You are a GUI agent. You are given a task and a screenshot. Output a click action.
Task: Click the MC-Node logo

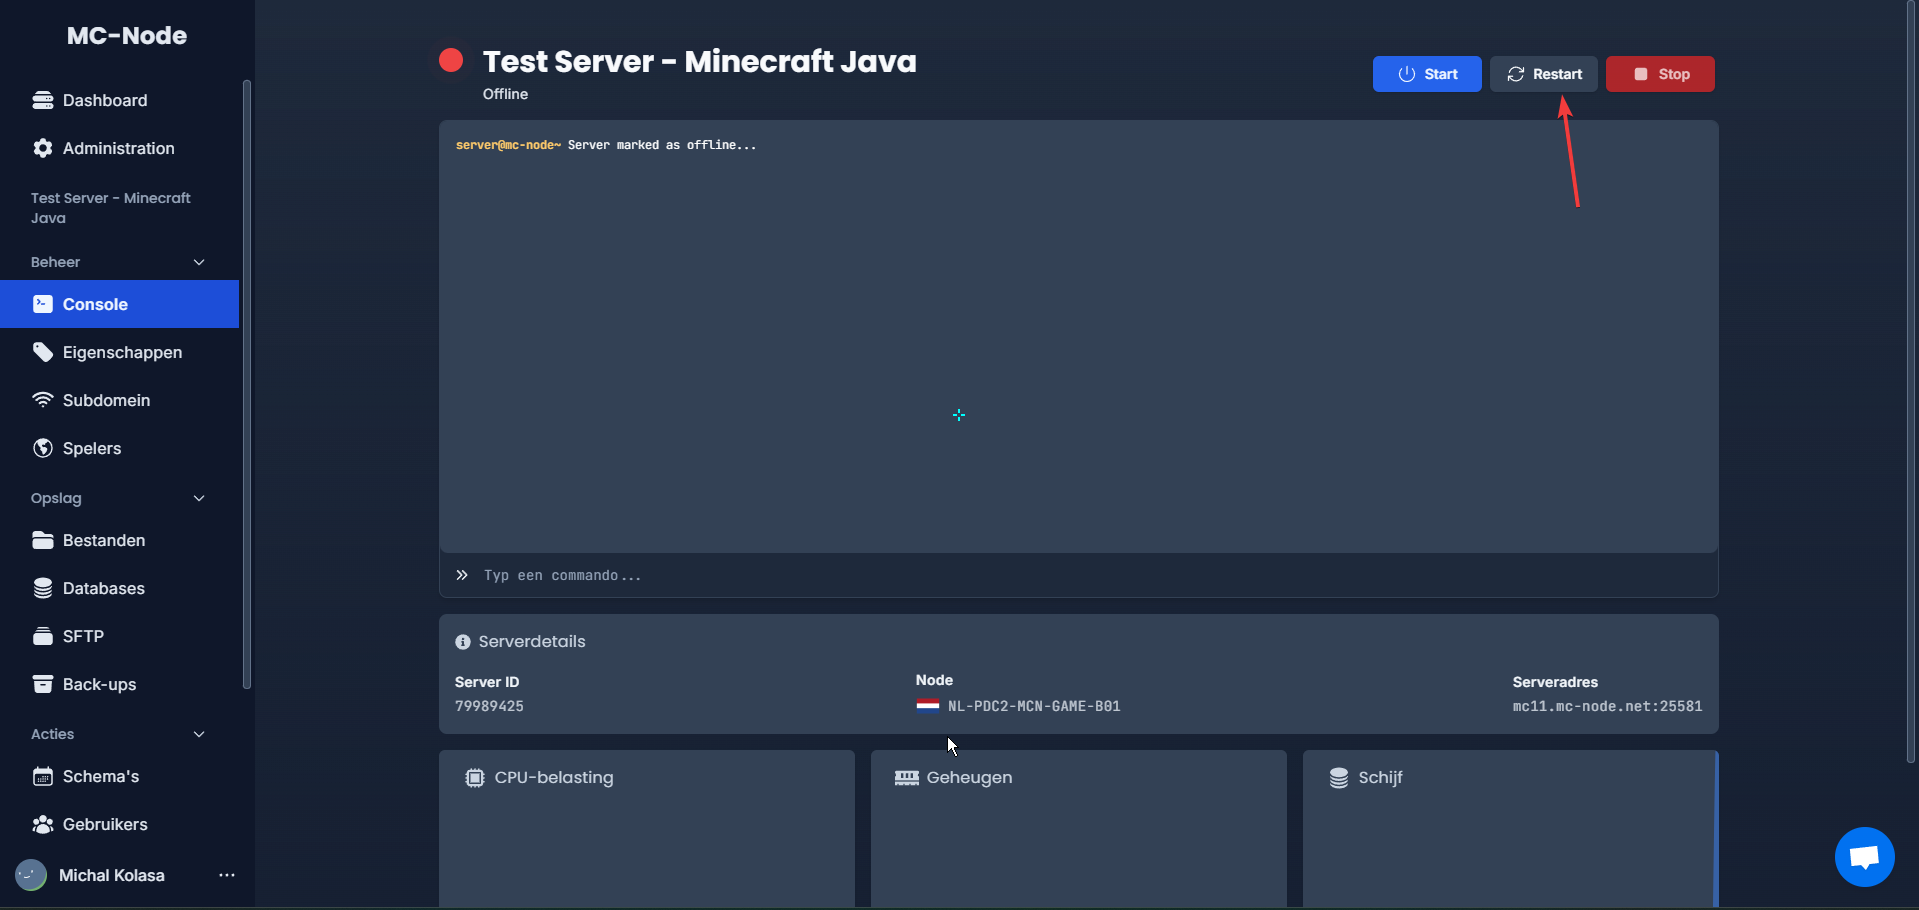[x=127, y=36]
